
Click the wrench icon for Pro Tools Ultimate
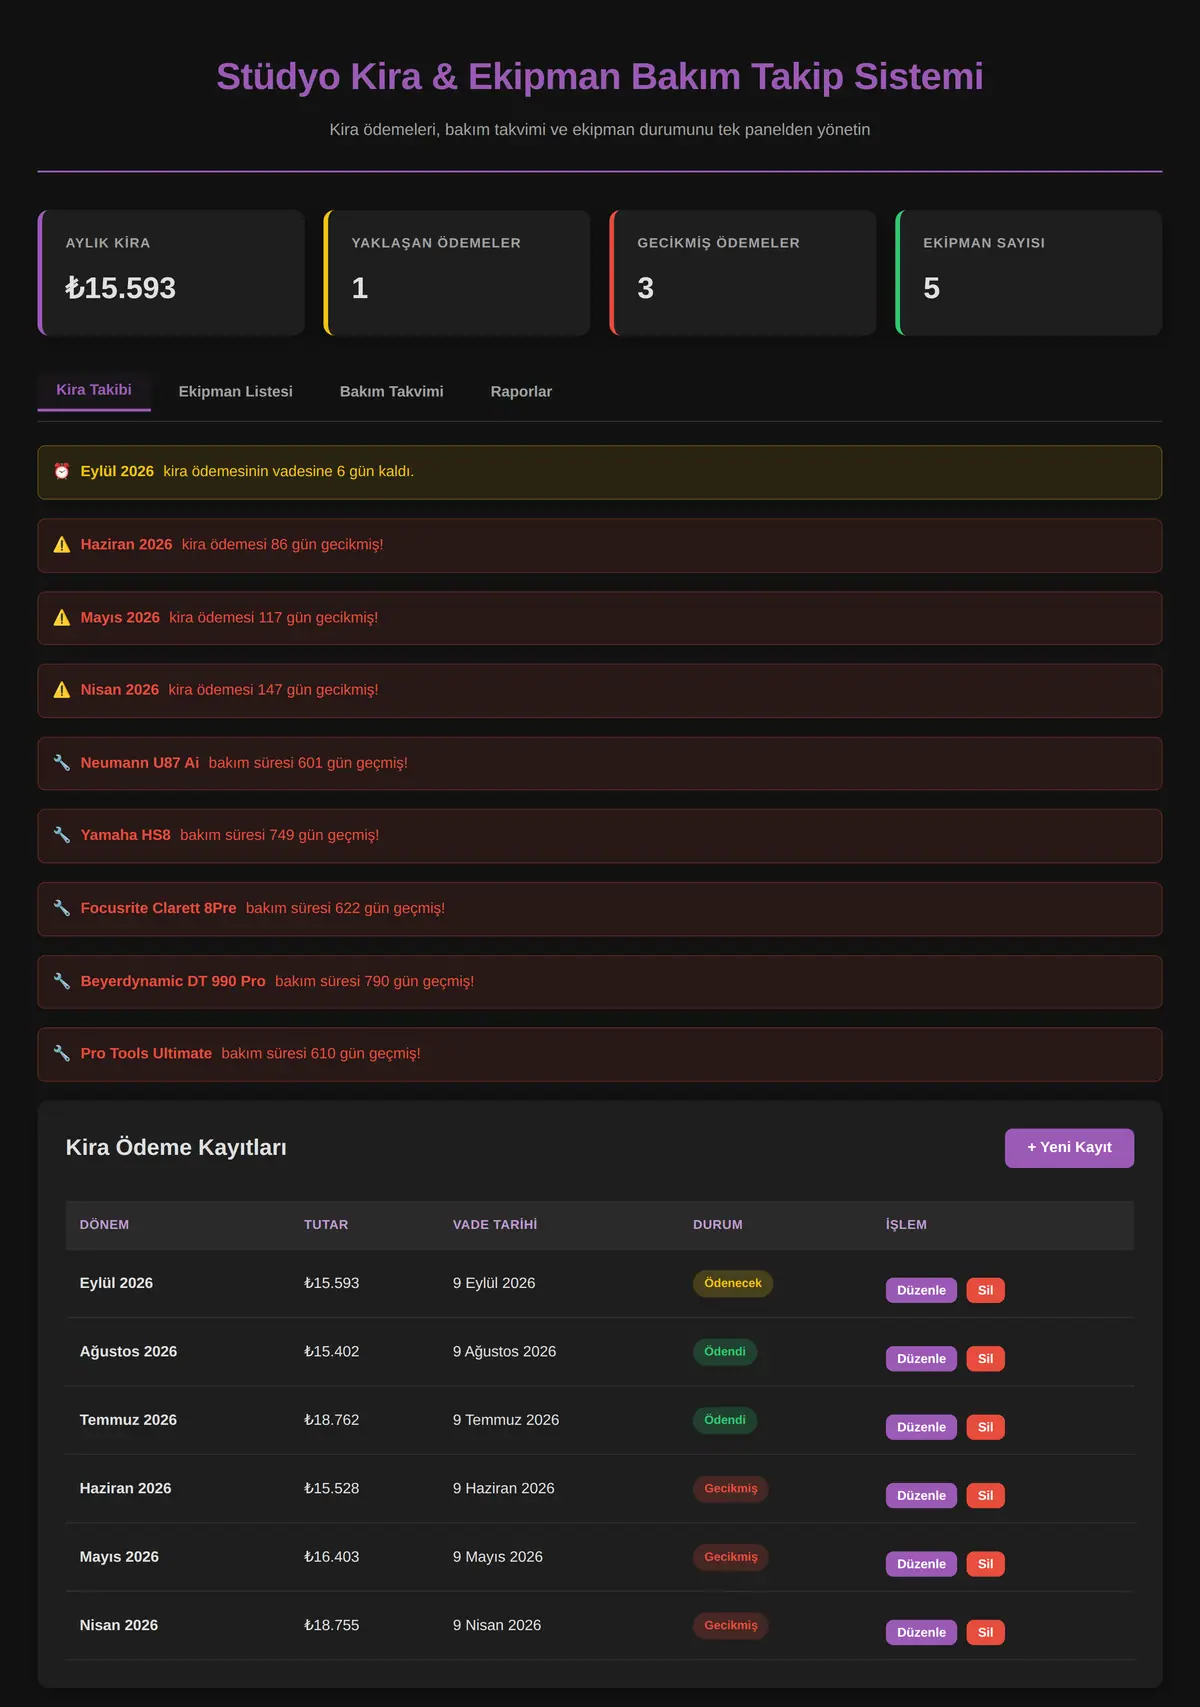(x=62, y=1053)
